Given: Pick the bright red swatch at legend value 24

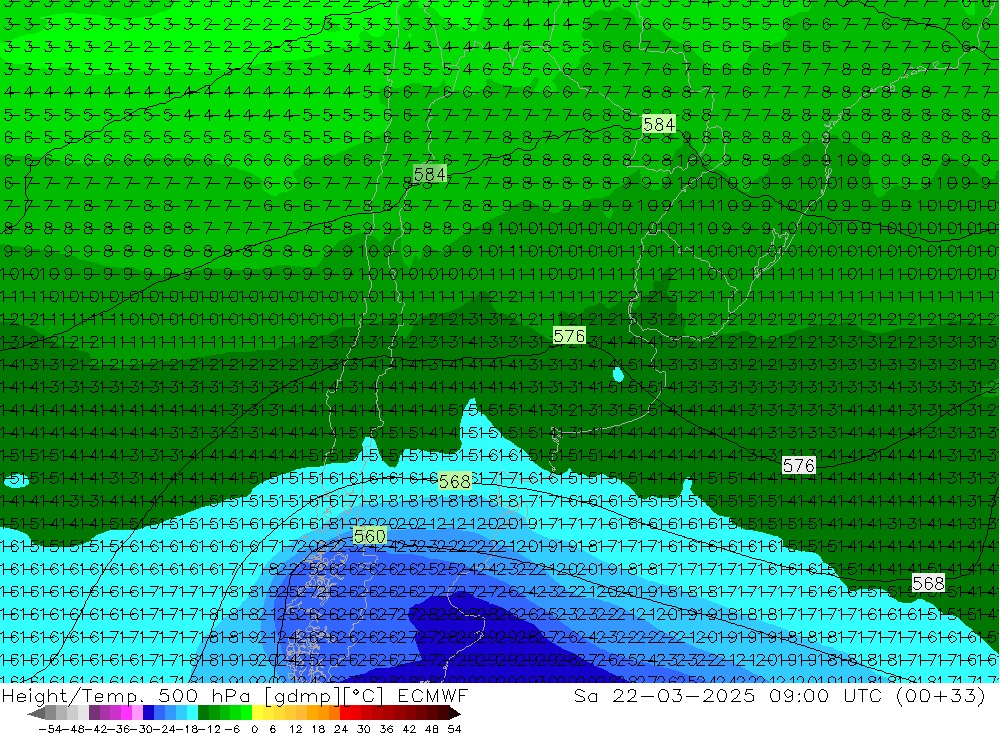Looking at the screenshot, I should (x=344, y=713).
